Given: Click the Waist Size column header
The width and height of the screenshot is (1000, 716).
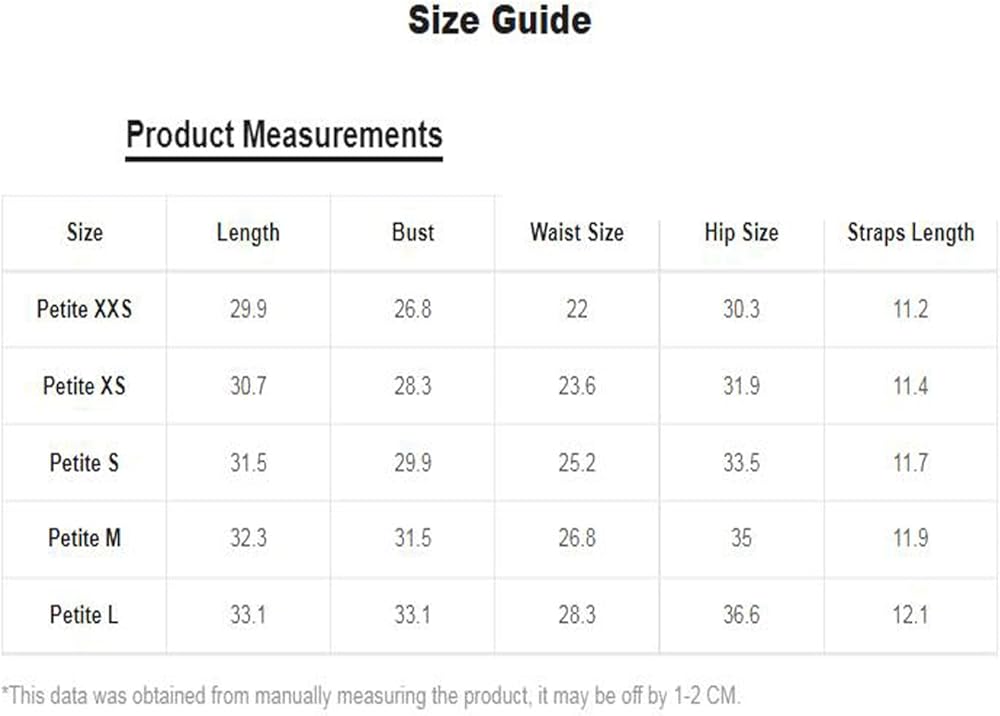Looking at the screenshot, I should coord(577,233).
